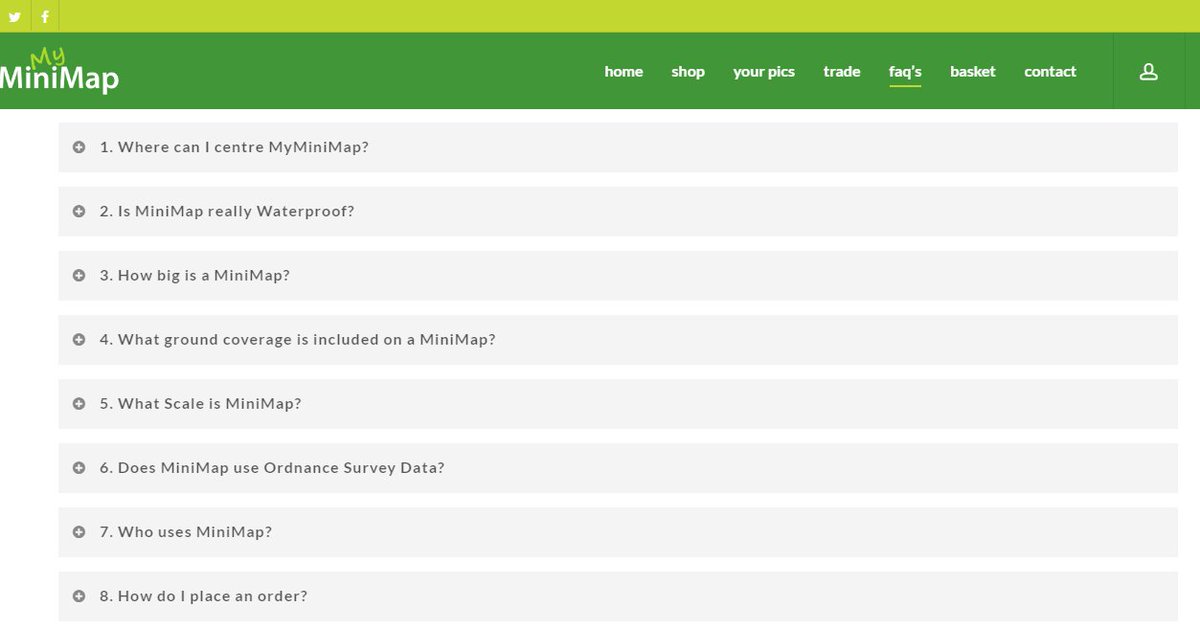The image size is (1200, 629).
Task: Open the shop menu item
Action: pos(688,72)
